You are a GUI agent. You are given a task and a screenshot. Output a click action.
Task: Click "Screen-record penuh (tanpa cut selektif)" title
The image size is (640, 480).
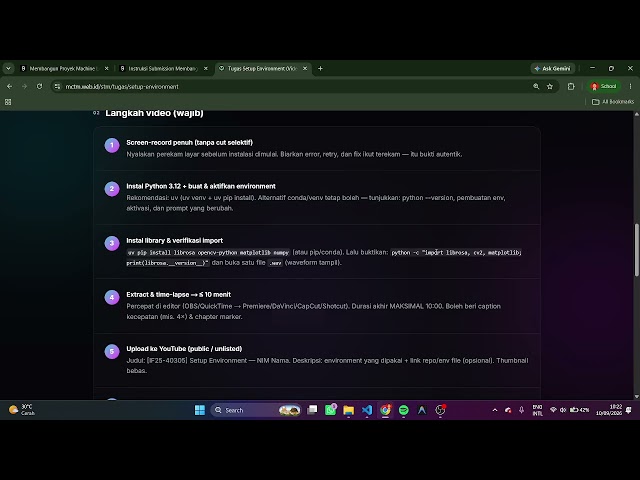tap(189, 142)
